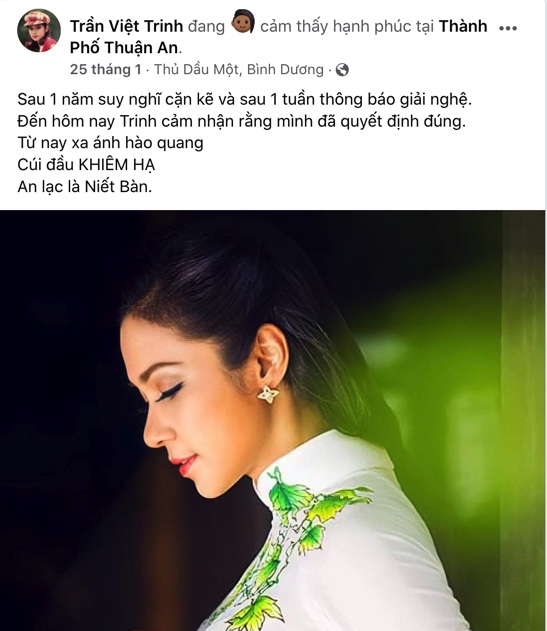Viewport: 547px width, 631px height.
Task: Click the text "Từ nay xa ánh hào quang"
Action: (x=110, y=143)
